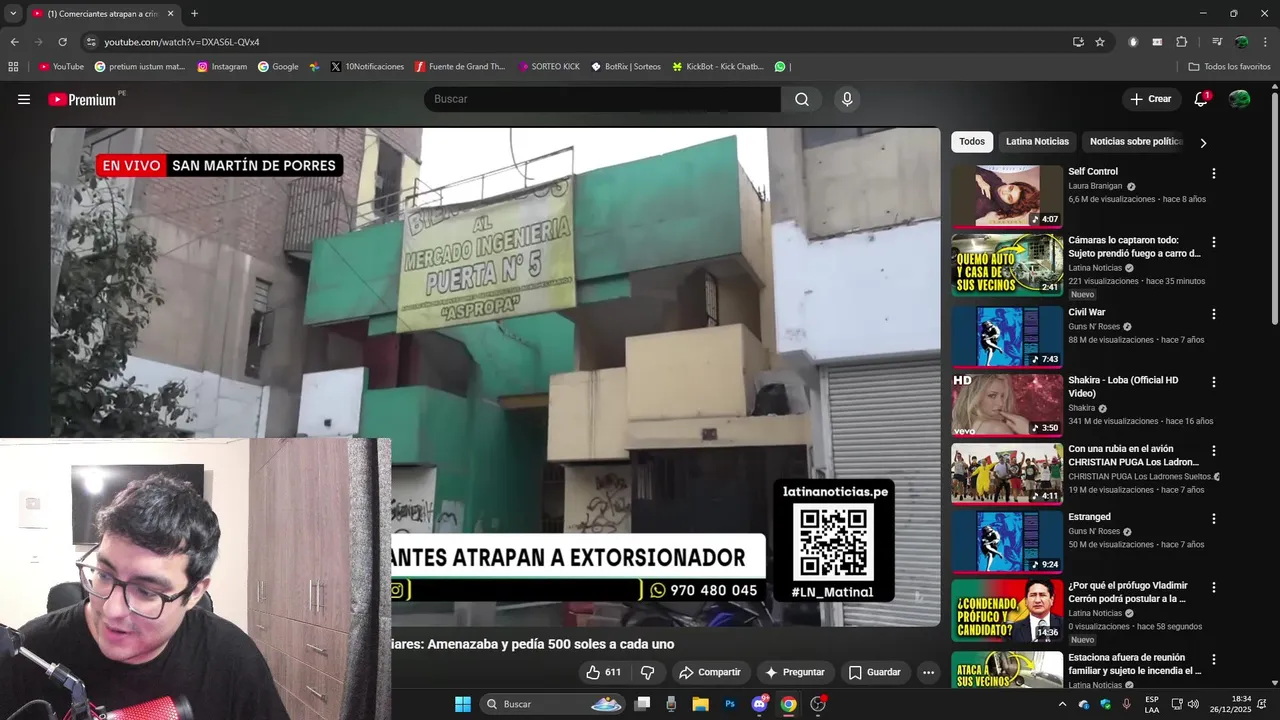This screenshot has height=720, width=1280.
Task: Click the page vertical scrollbar
Action: tap(1274, 207)
